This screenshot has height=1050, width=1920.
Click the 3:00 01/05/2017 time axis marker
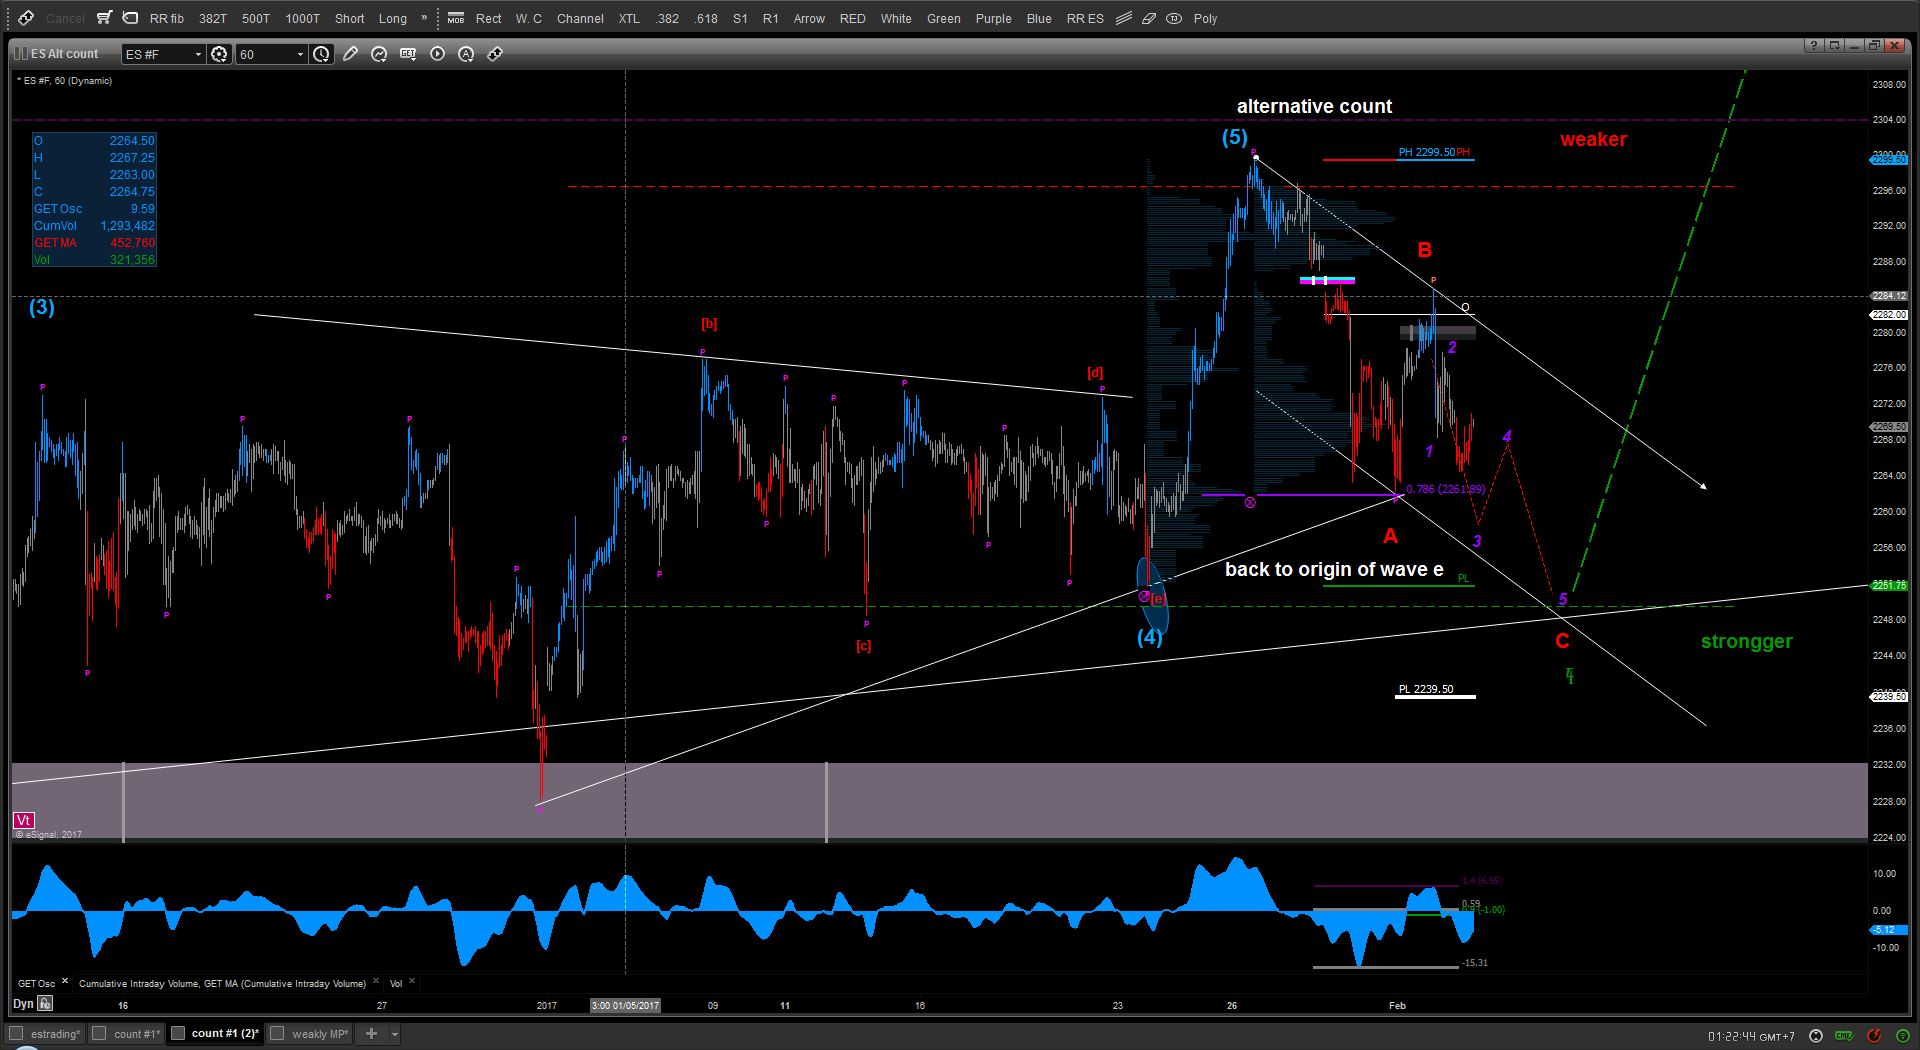(x=625, y=1005)
